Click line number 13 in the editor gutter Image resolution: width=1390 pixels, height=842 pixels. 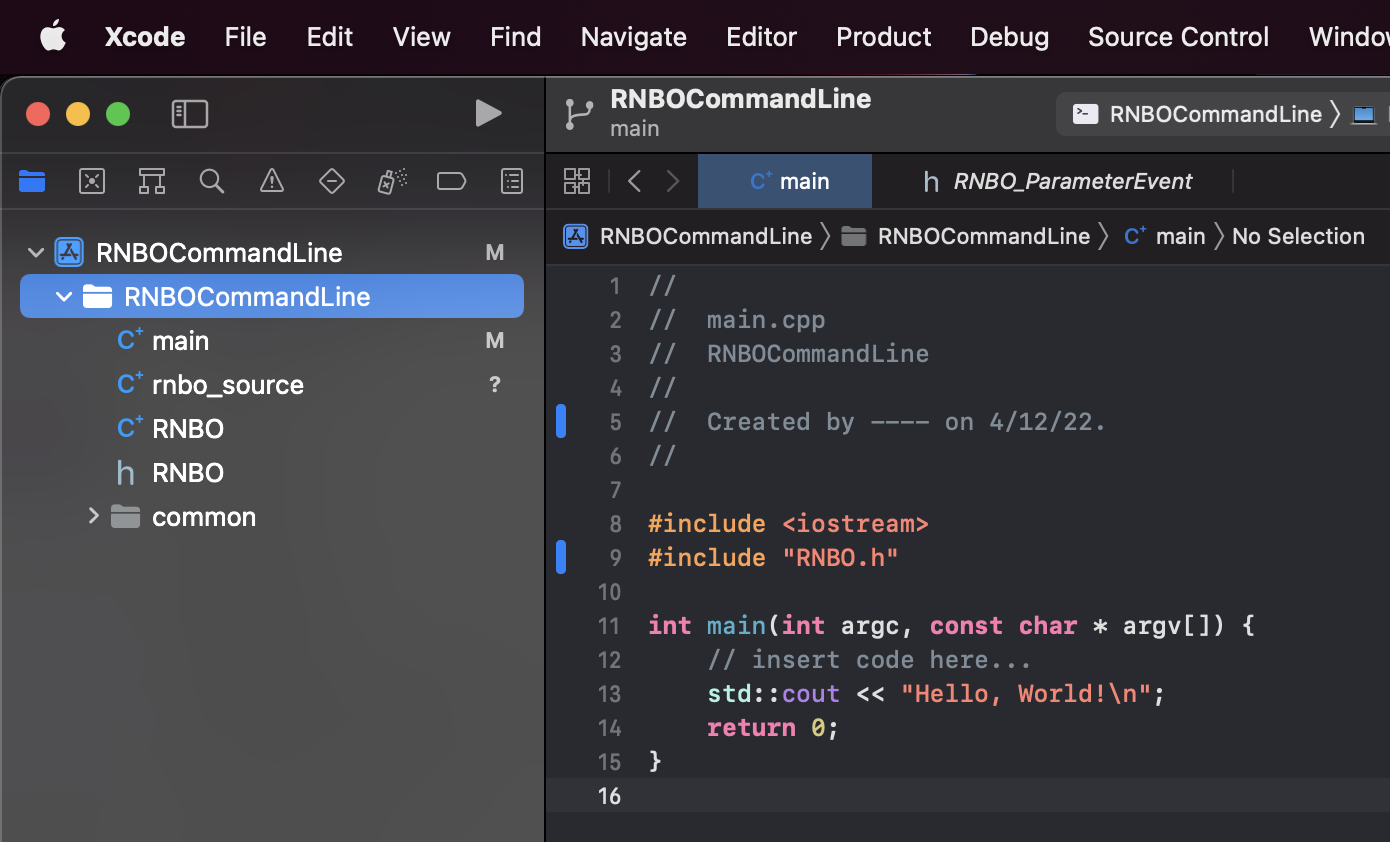pyautogui.click(x=609, y=693)
